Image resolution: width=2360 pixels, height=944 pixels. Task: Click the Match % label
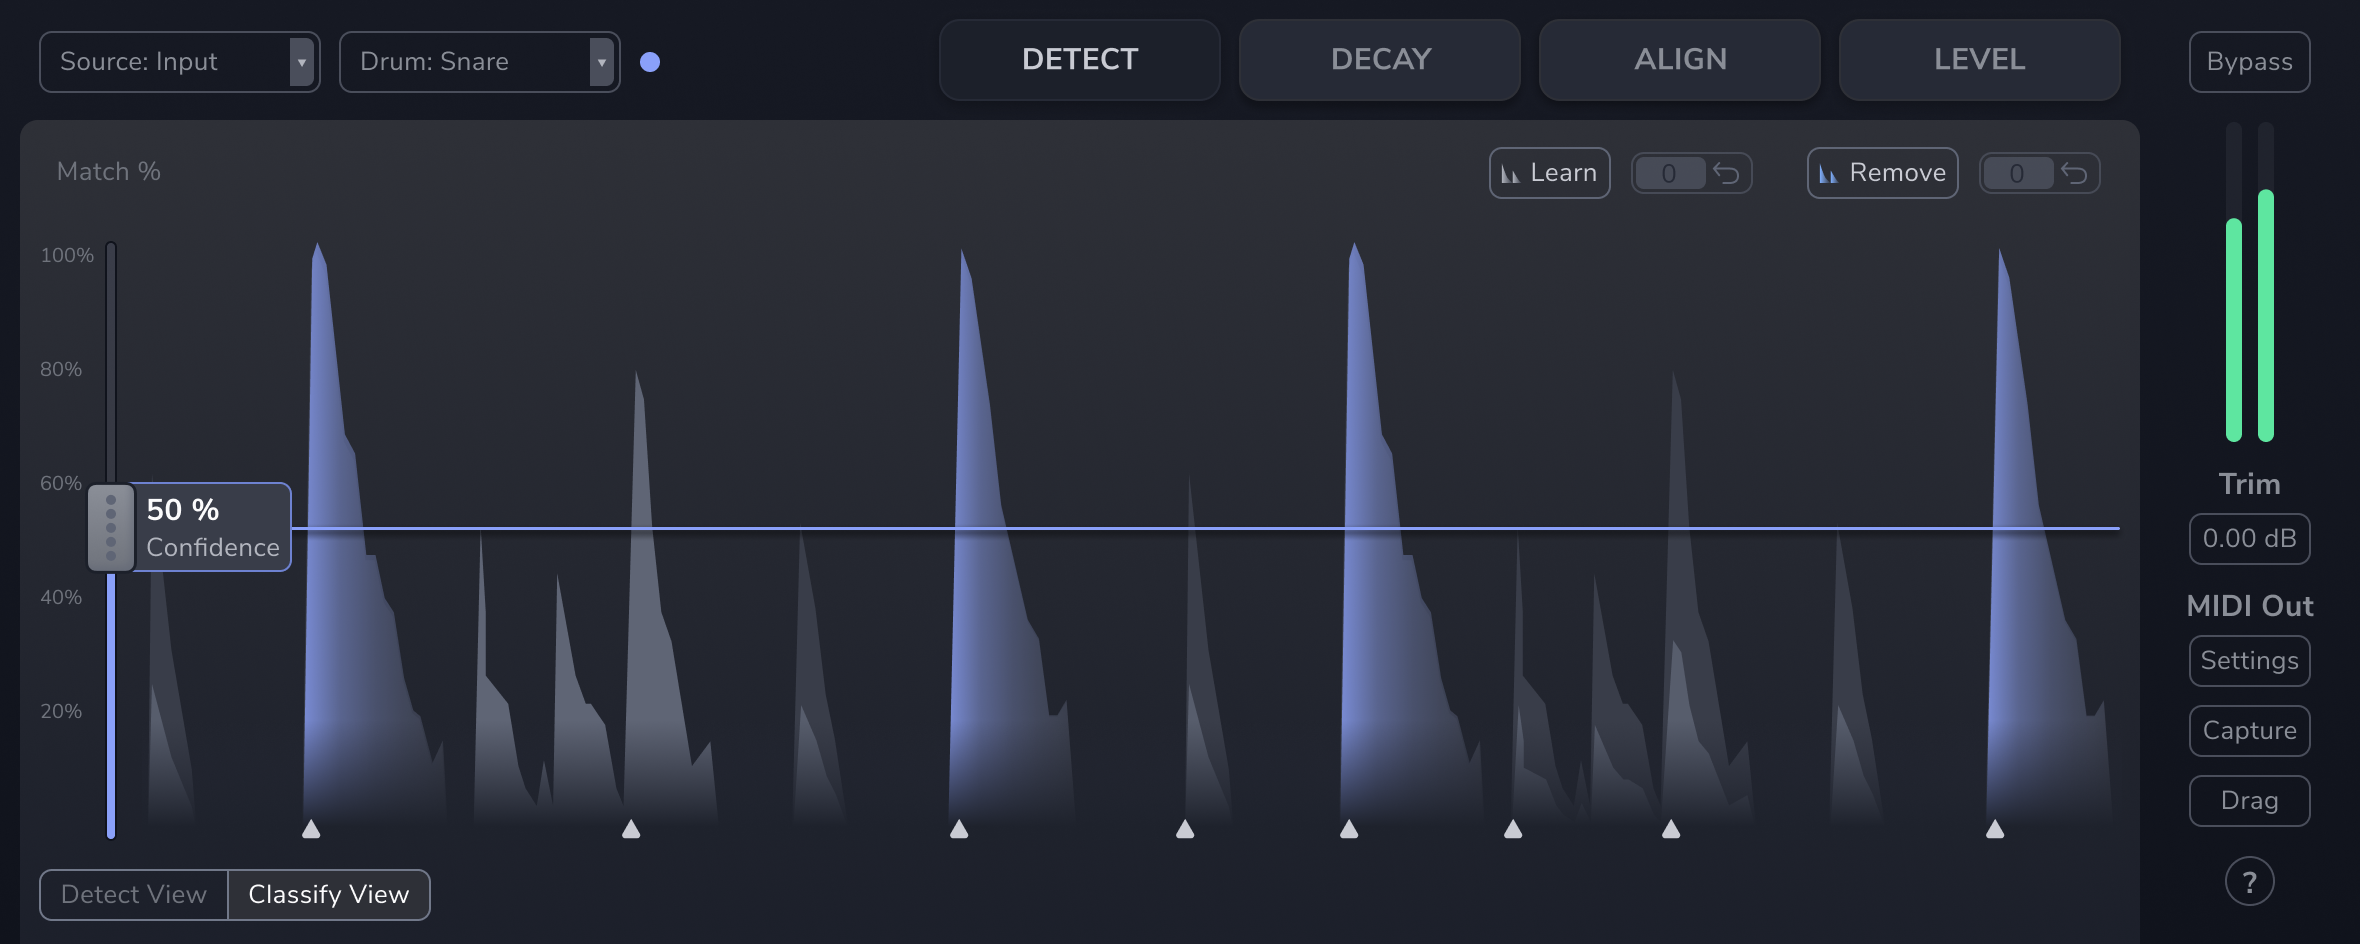[109, 172]
